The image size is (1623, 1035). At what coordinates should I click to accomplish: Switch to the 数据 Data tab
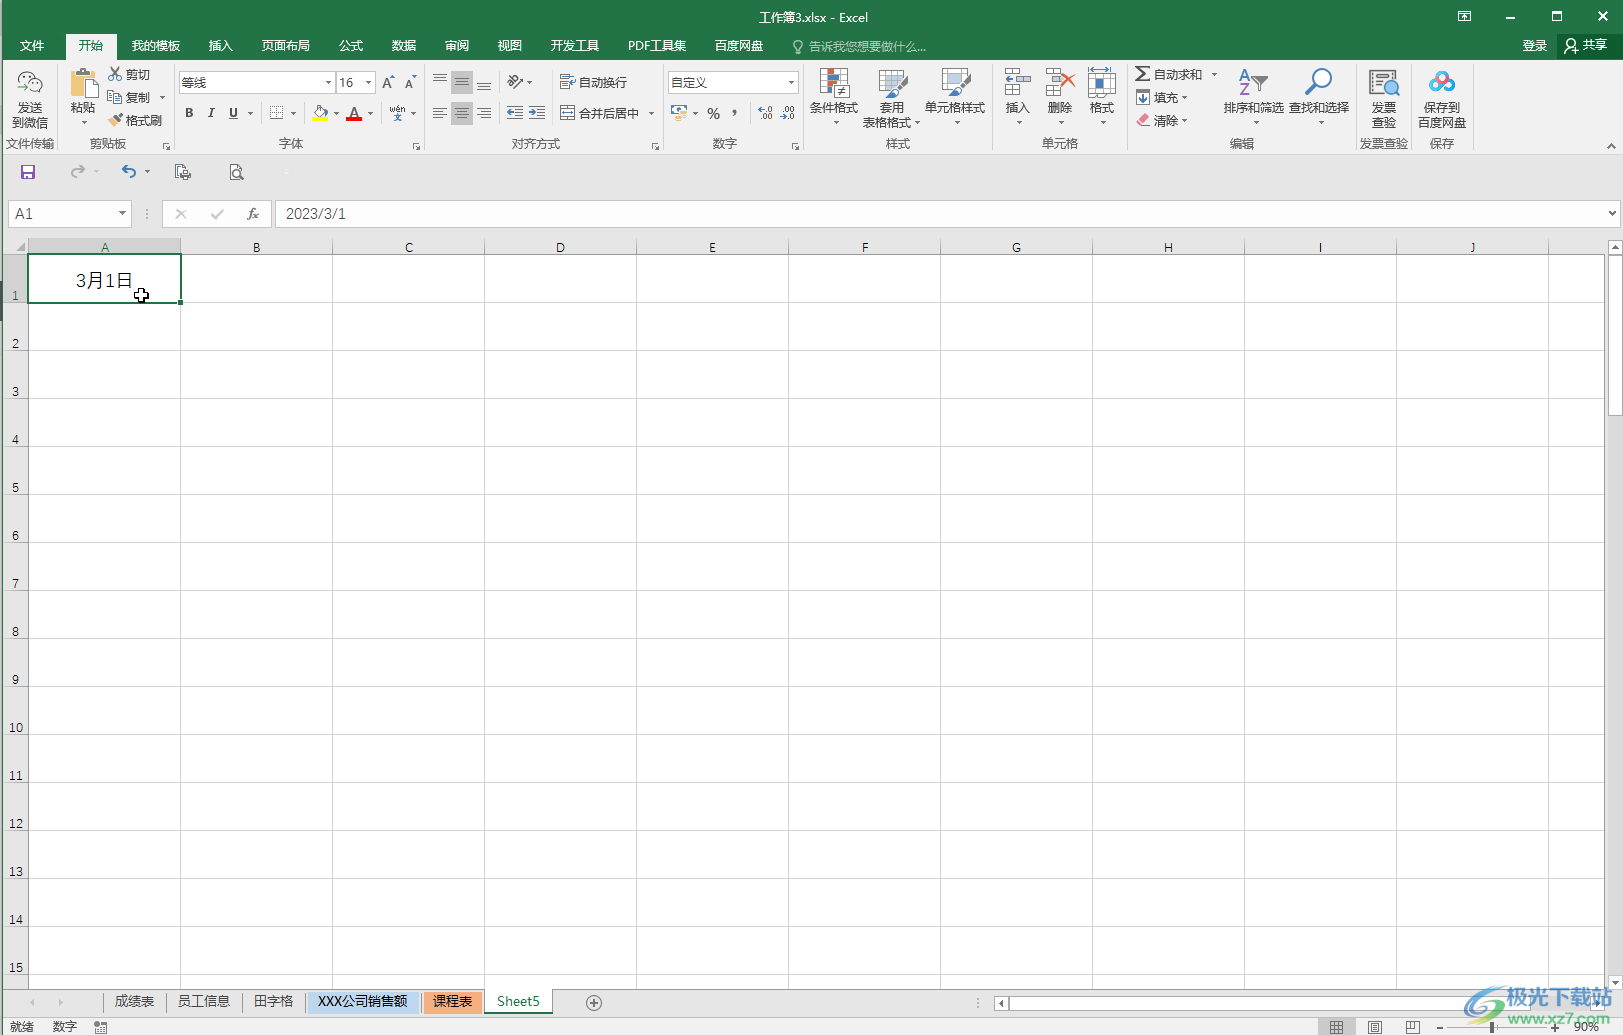coord(404,46)
